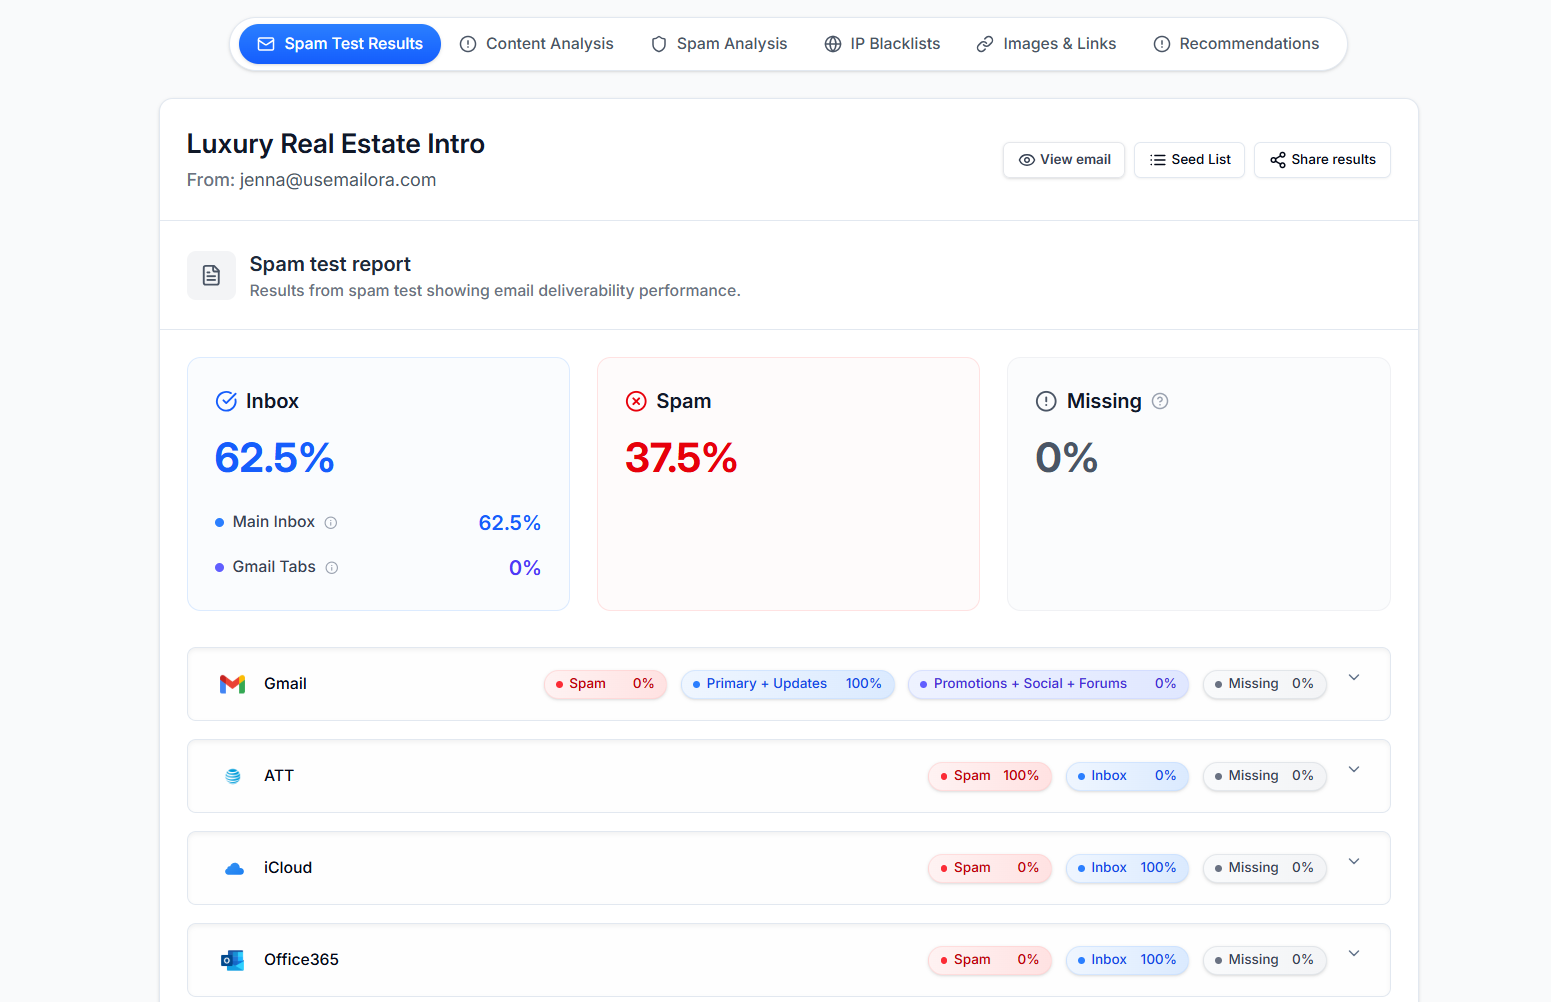Click the spam test report document icon
This screenshot has height=1002, width=1551.
211,276
